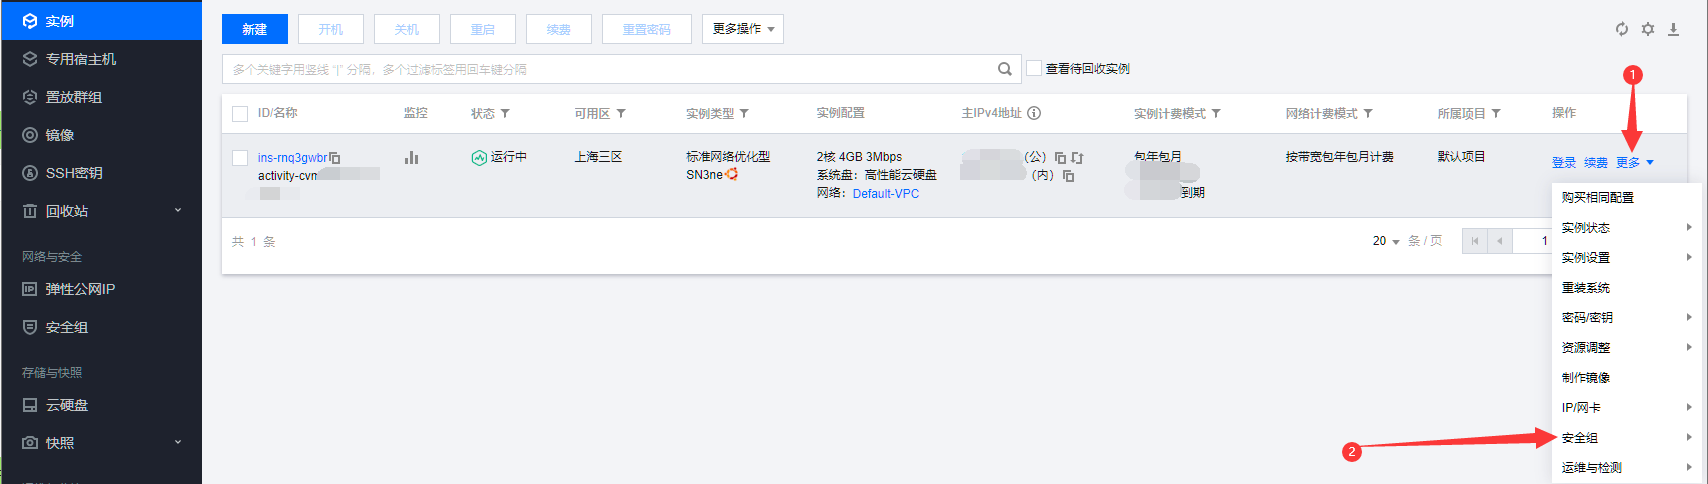Image resolution: width=1708 pixels, height=484 pixels.
Task: Click the 关机 button
Action: (407, 29)
